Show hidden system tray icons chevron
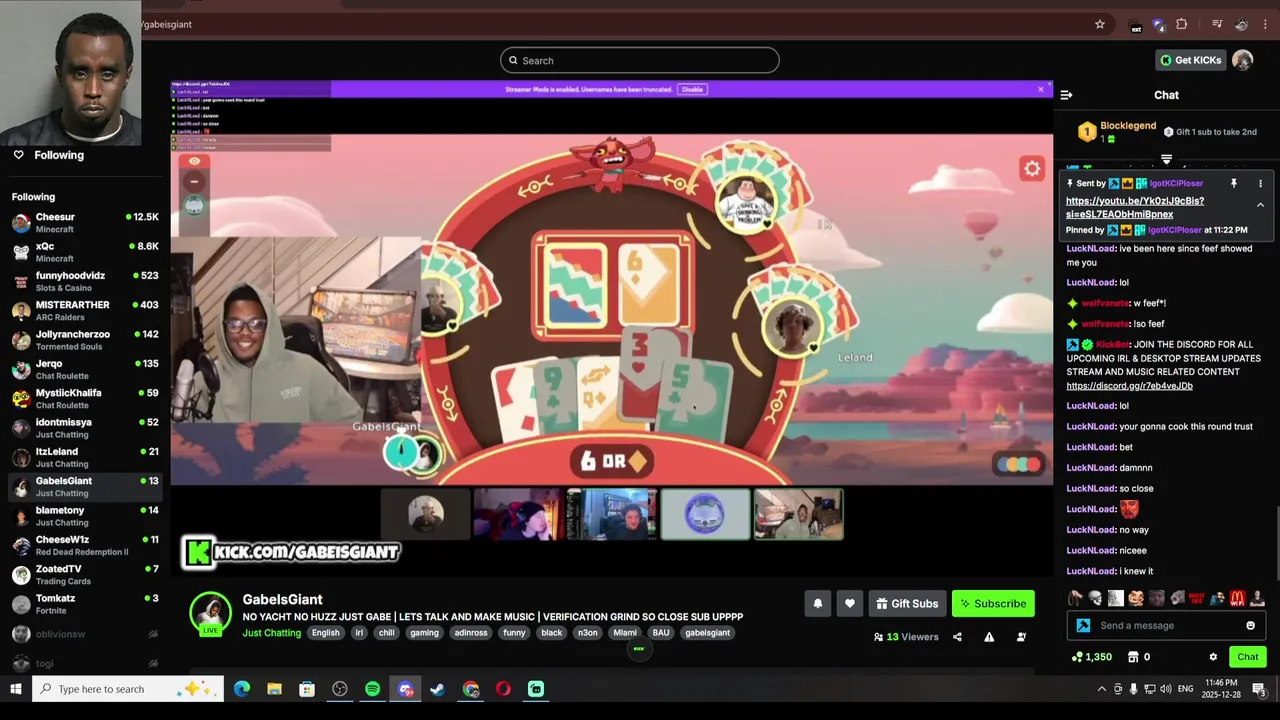The height and width of the screenshot is (720, 1280). (x=1102, y=689)
